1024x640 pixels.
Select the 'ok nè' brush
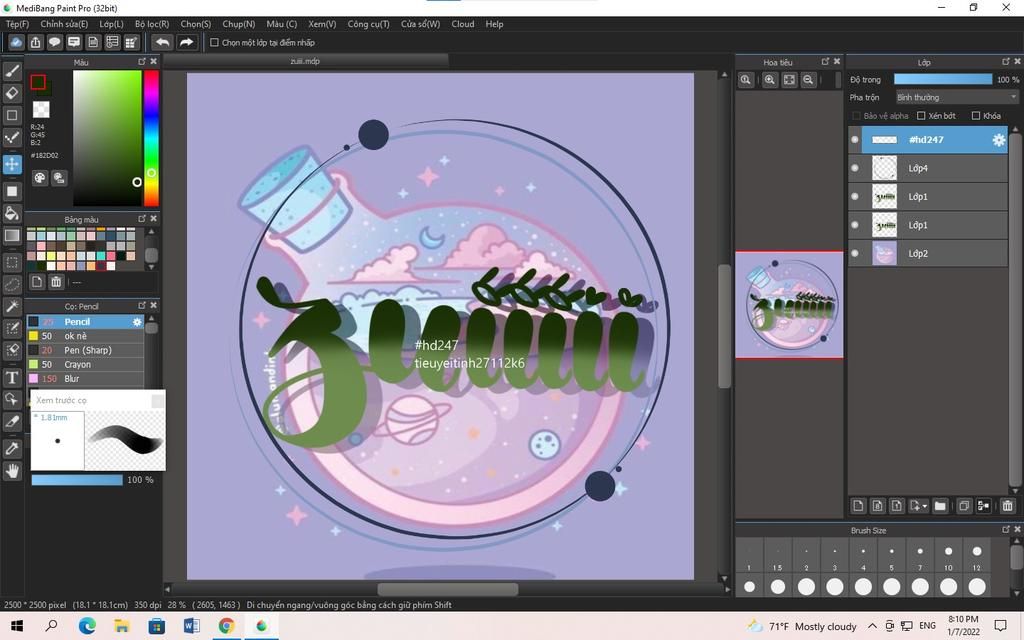point(86,336)
